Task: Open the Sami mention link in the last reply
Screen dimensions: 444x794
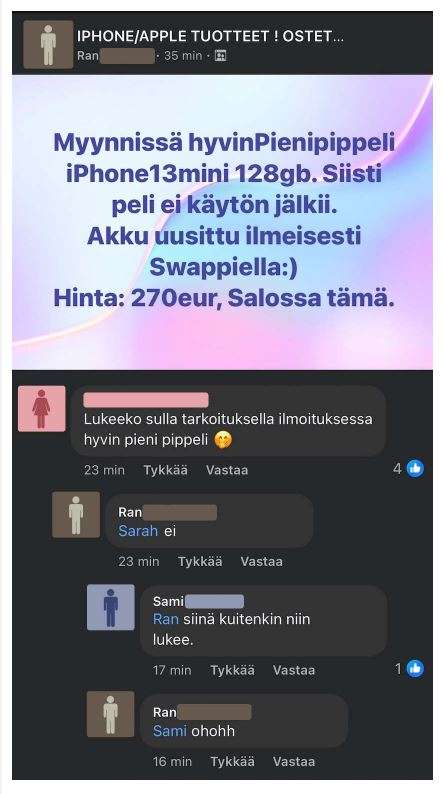Action: click(170, 731)
